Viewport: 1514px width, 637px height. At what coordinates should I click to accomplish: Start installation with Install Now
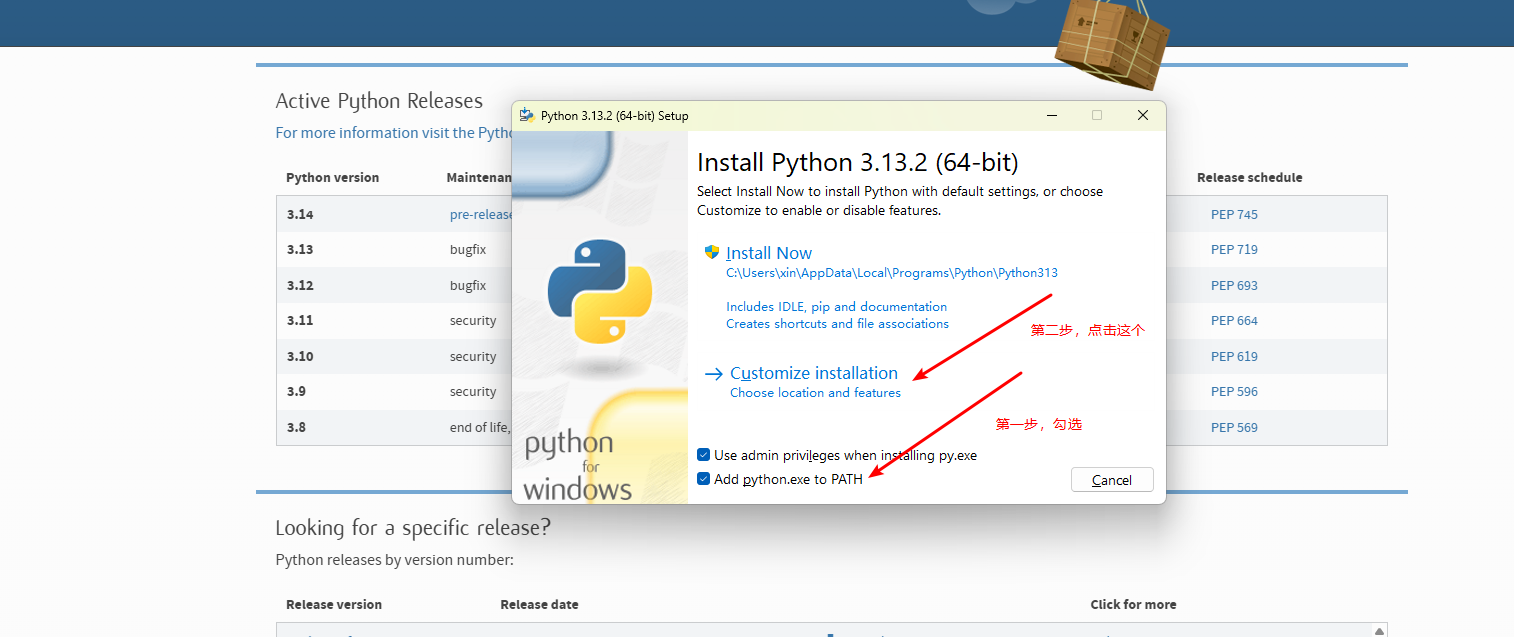pyautogui.click(x=769, y=254)
